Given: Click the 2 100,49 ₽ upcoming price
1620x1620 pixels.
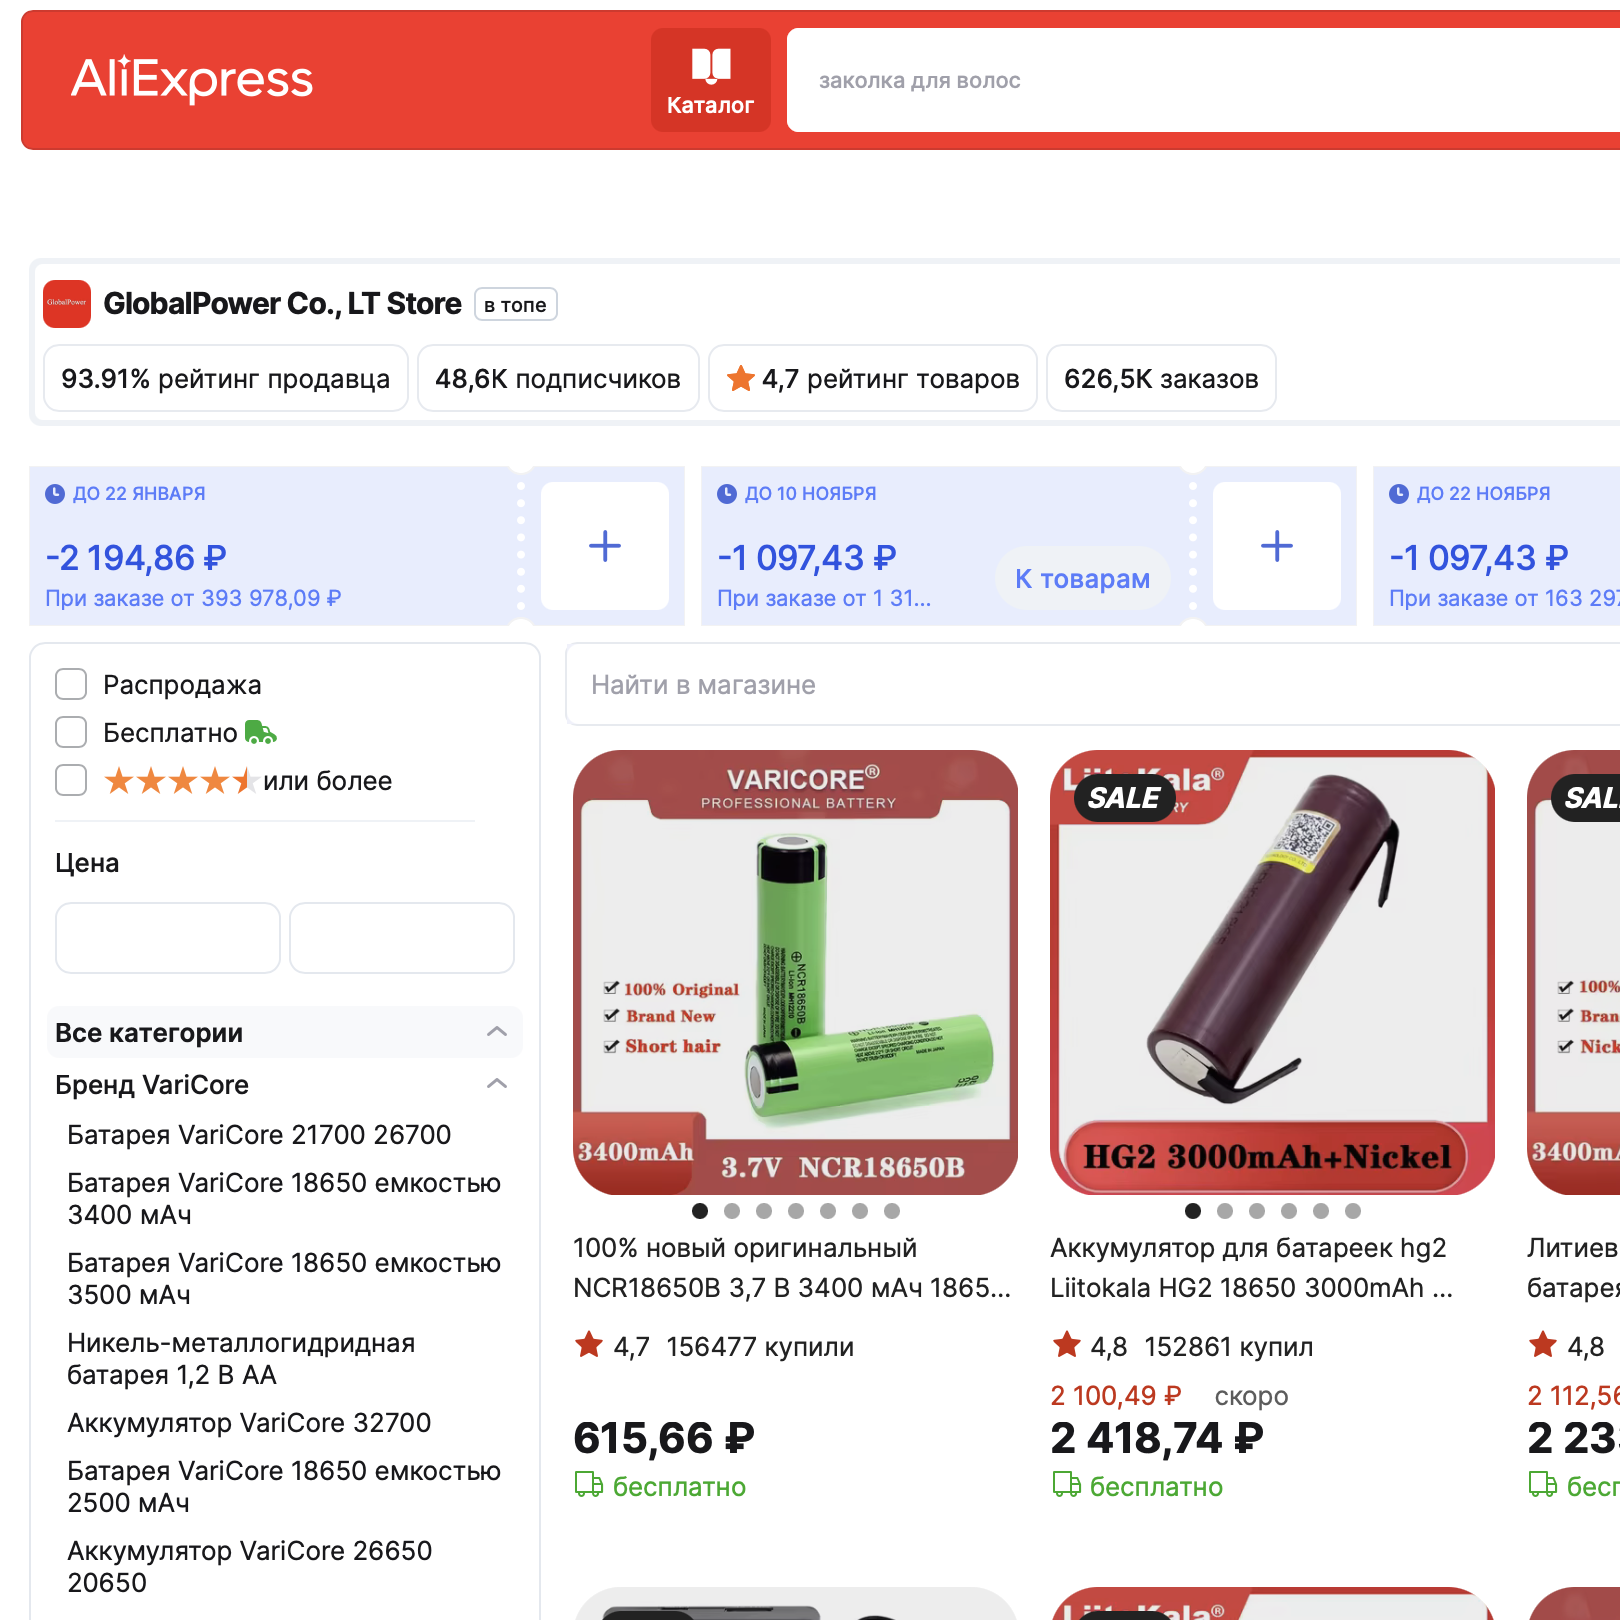Looking at the screenshot, I should 1116,1396.
